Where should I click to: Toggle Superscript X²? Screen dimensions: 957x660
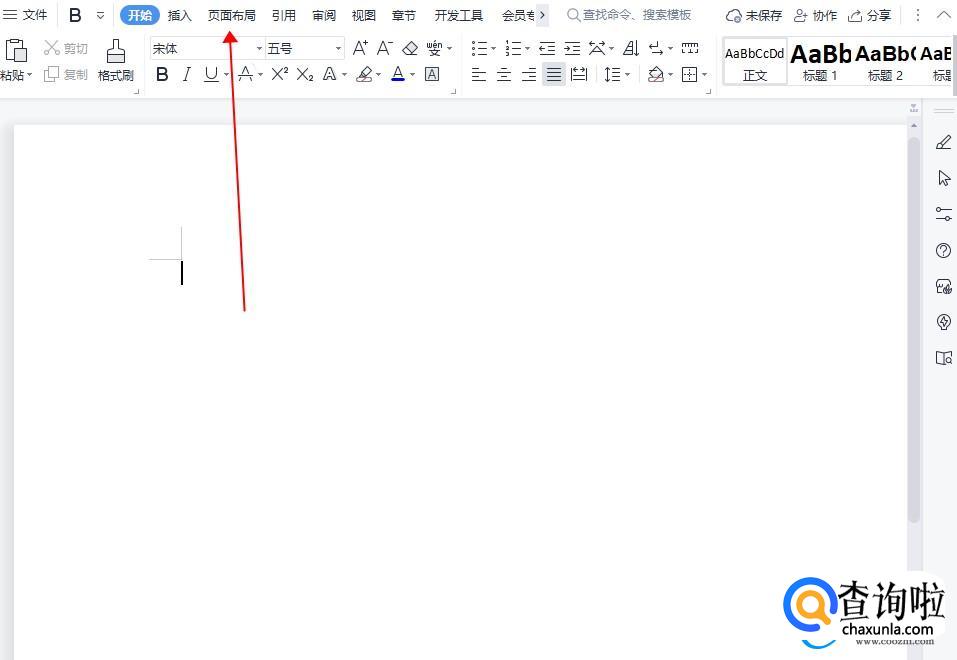tap(280, 74)
